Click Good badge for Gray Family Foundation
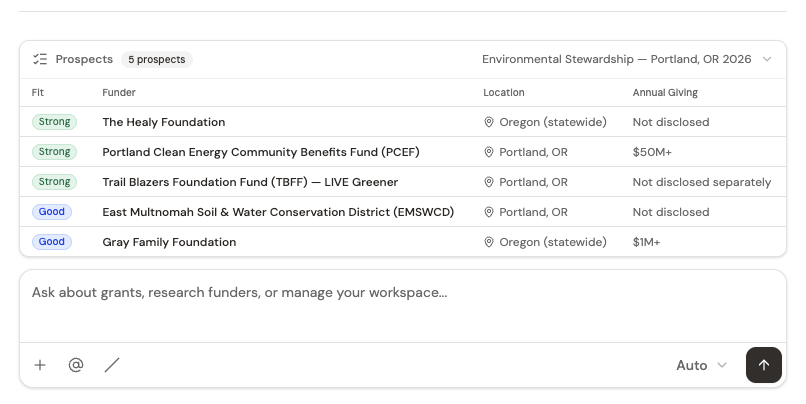The image size is (806, 404). click(x=52, y=242)
